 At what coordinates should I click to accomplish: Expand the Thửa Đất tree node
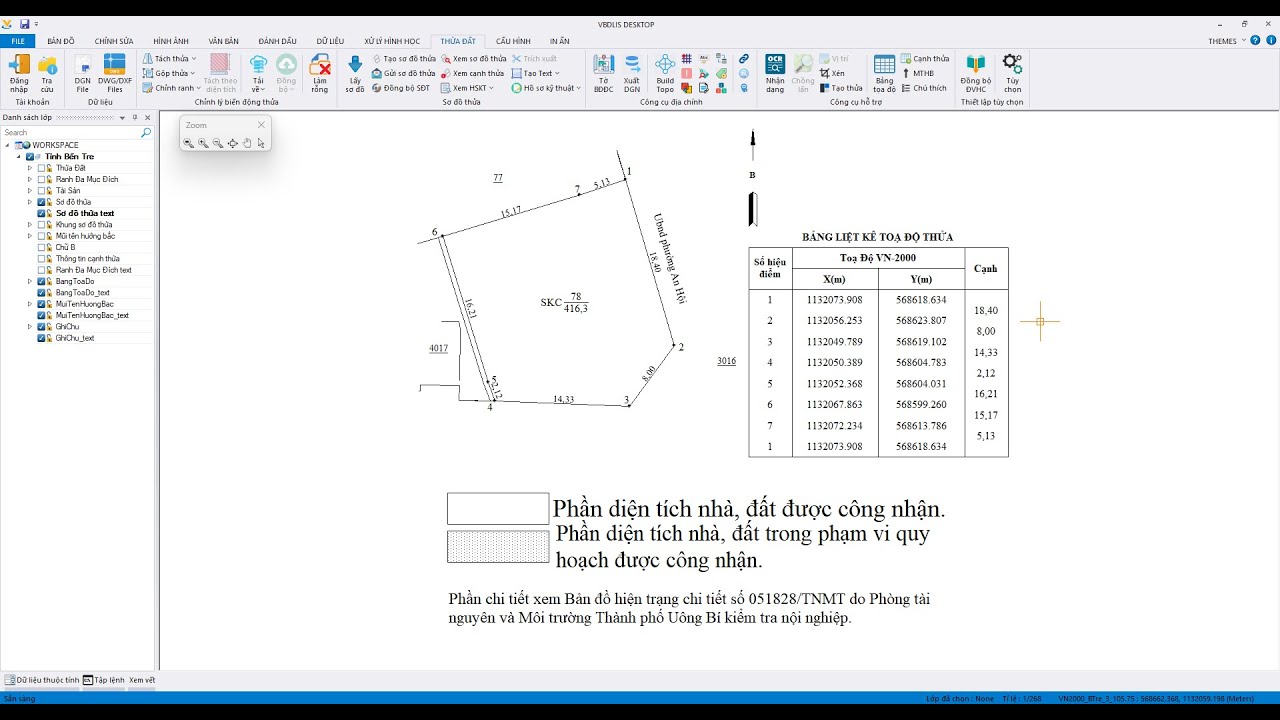[30, 168]
